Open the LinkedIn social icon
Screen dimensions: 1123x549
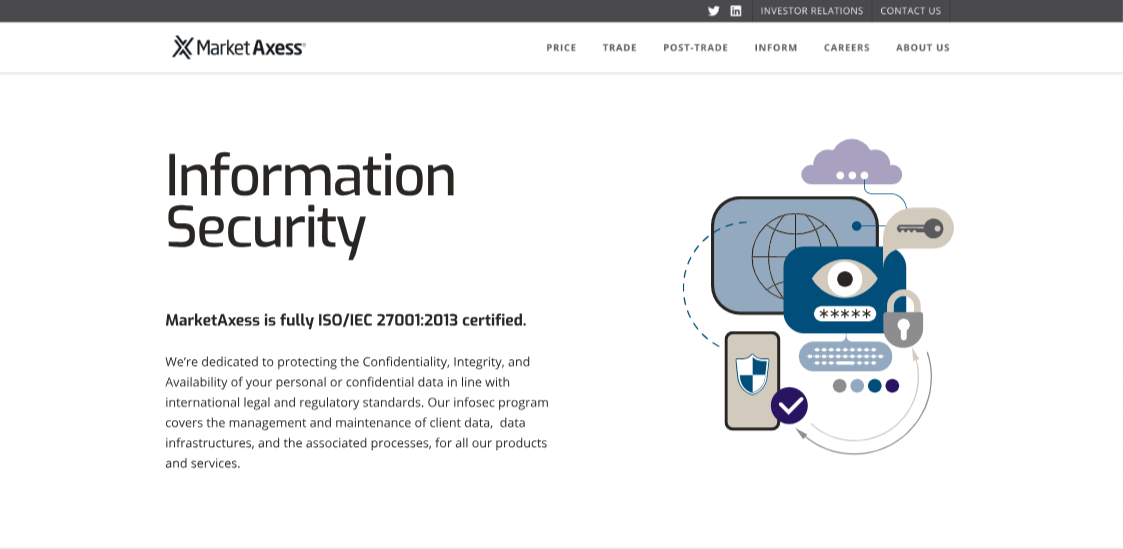[736, 11]
